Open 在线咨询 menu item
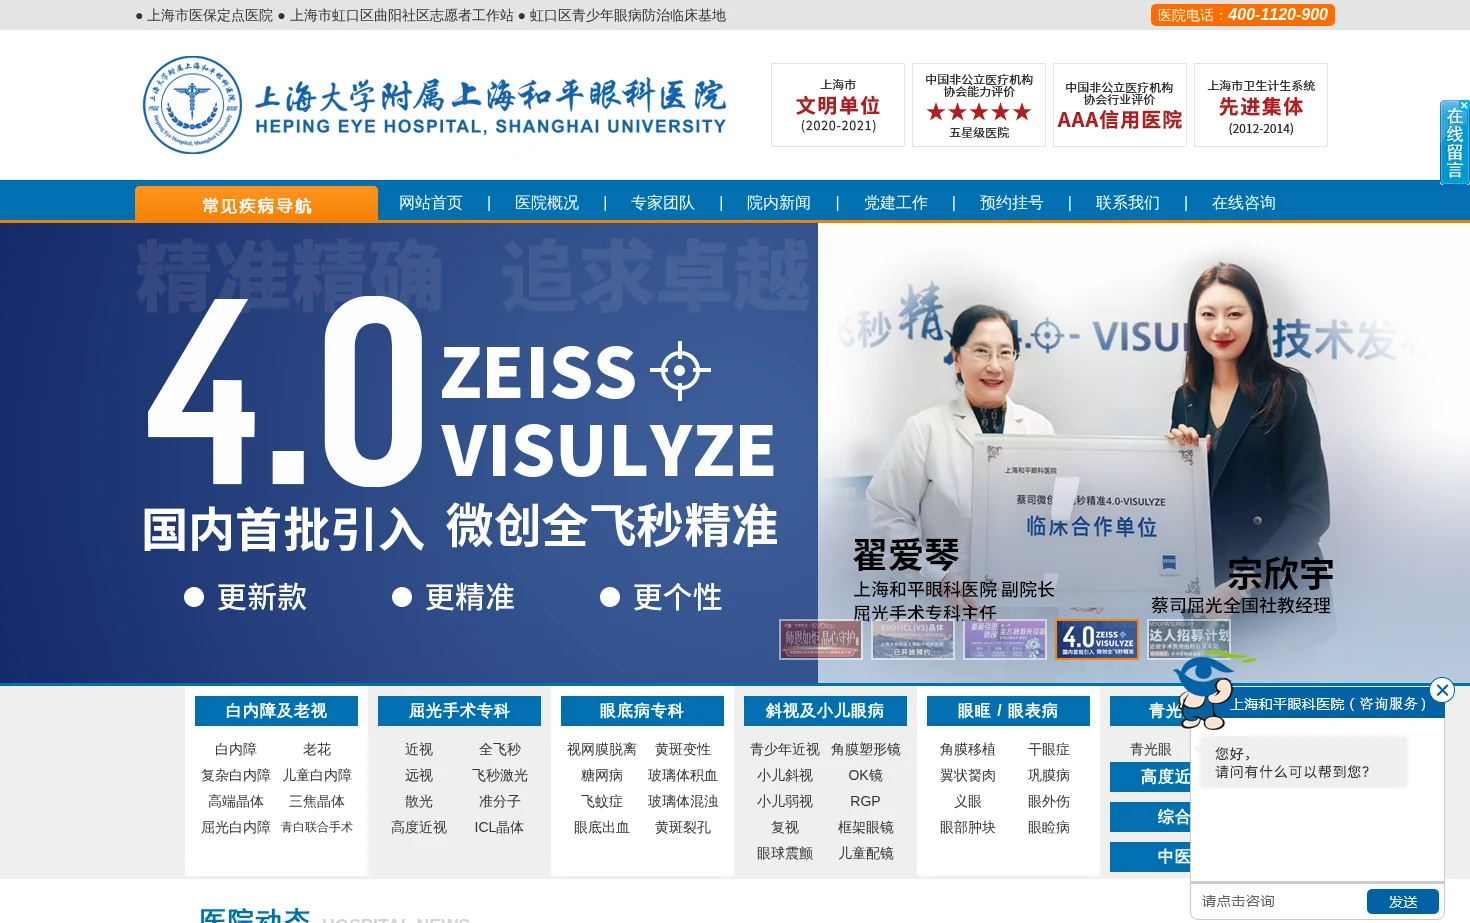The height and width of the screenshot is (923, 1470). pos(1244,203)
